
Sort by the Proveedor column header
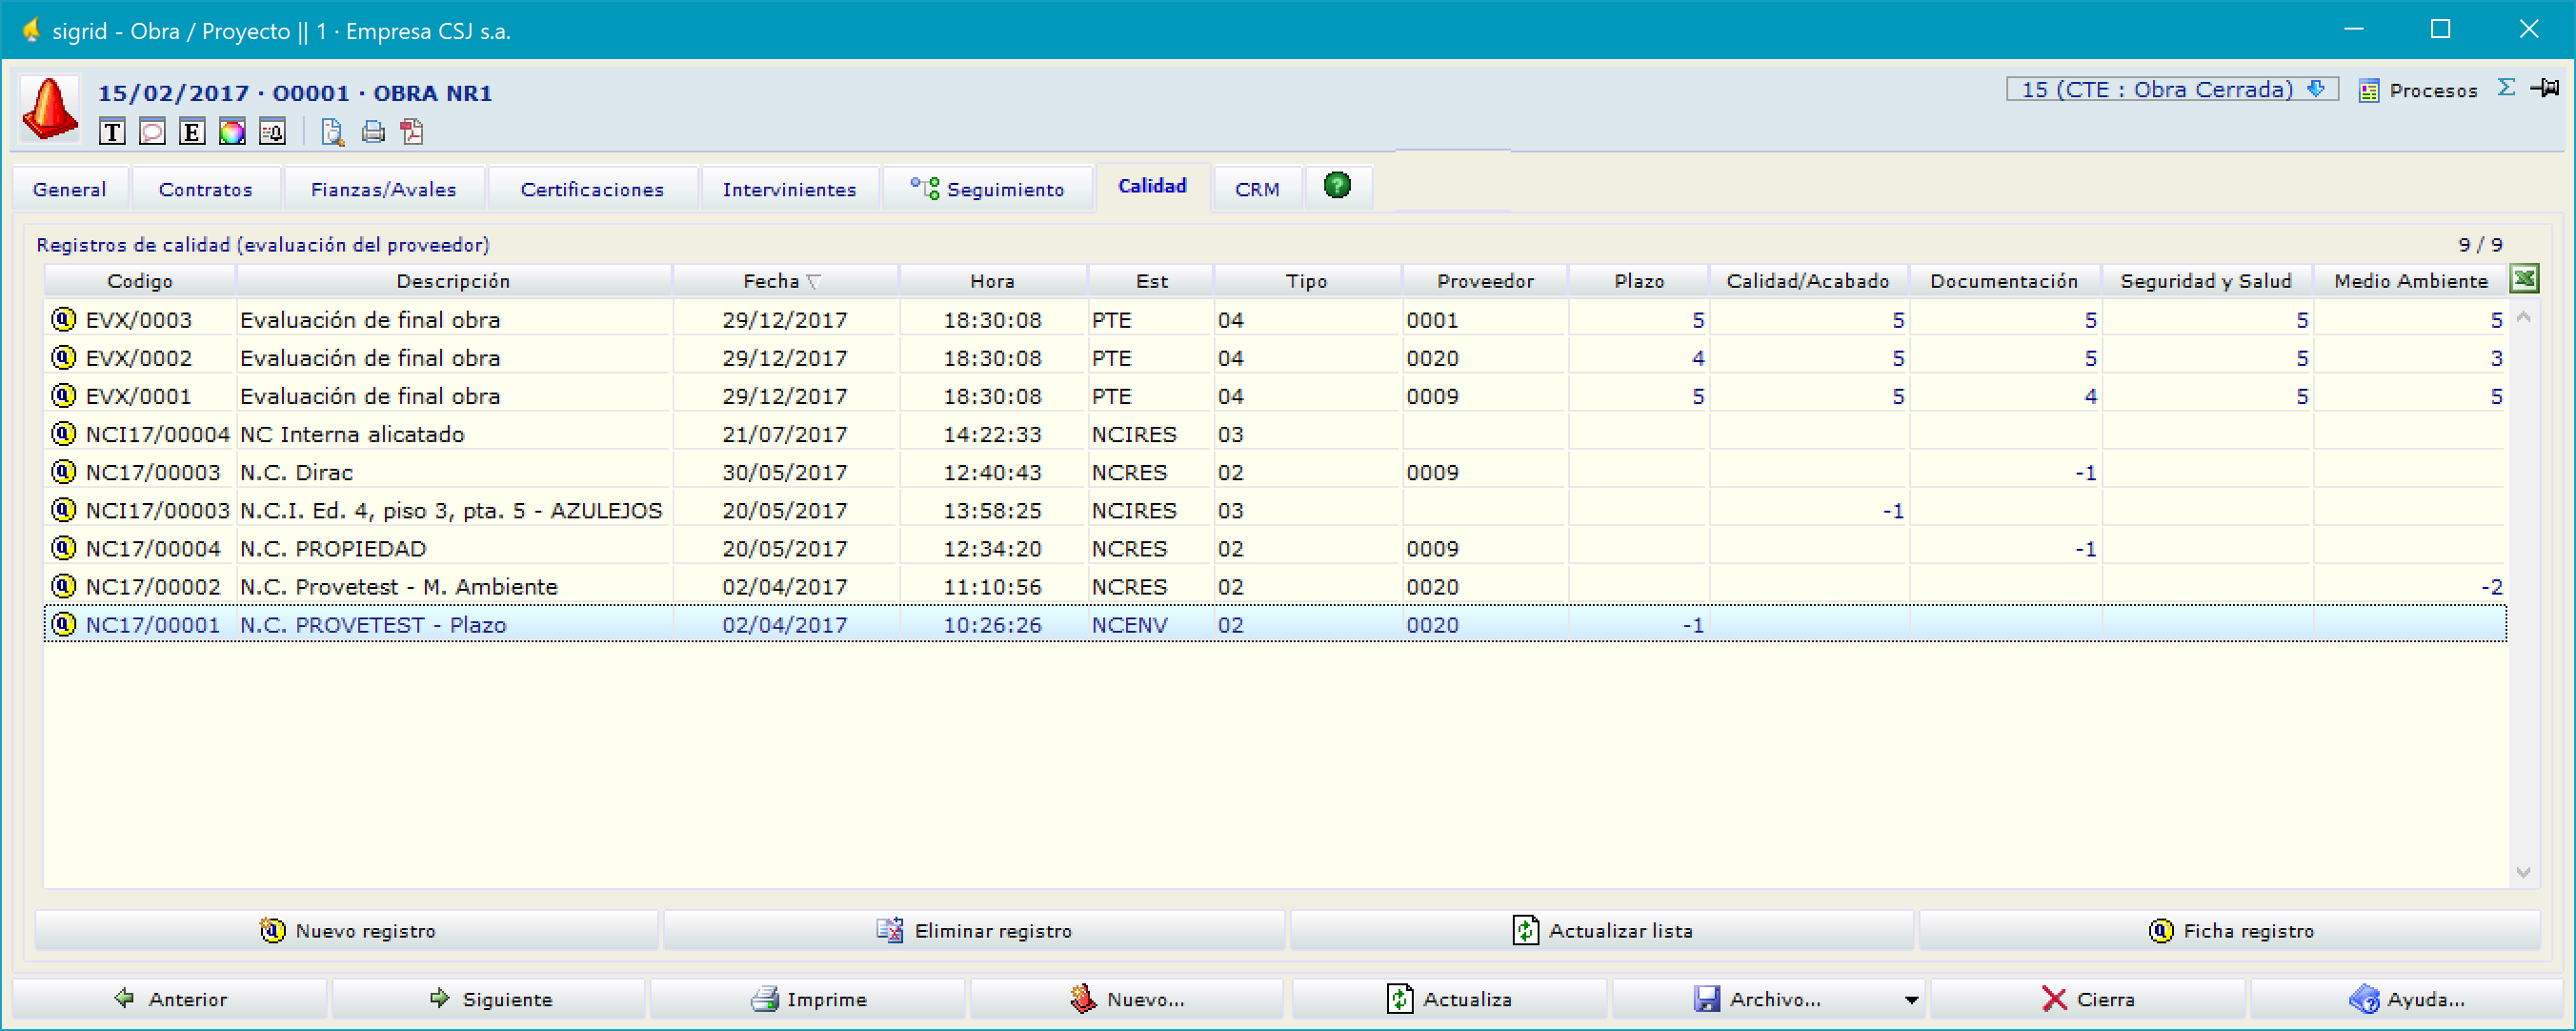1485,281
